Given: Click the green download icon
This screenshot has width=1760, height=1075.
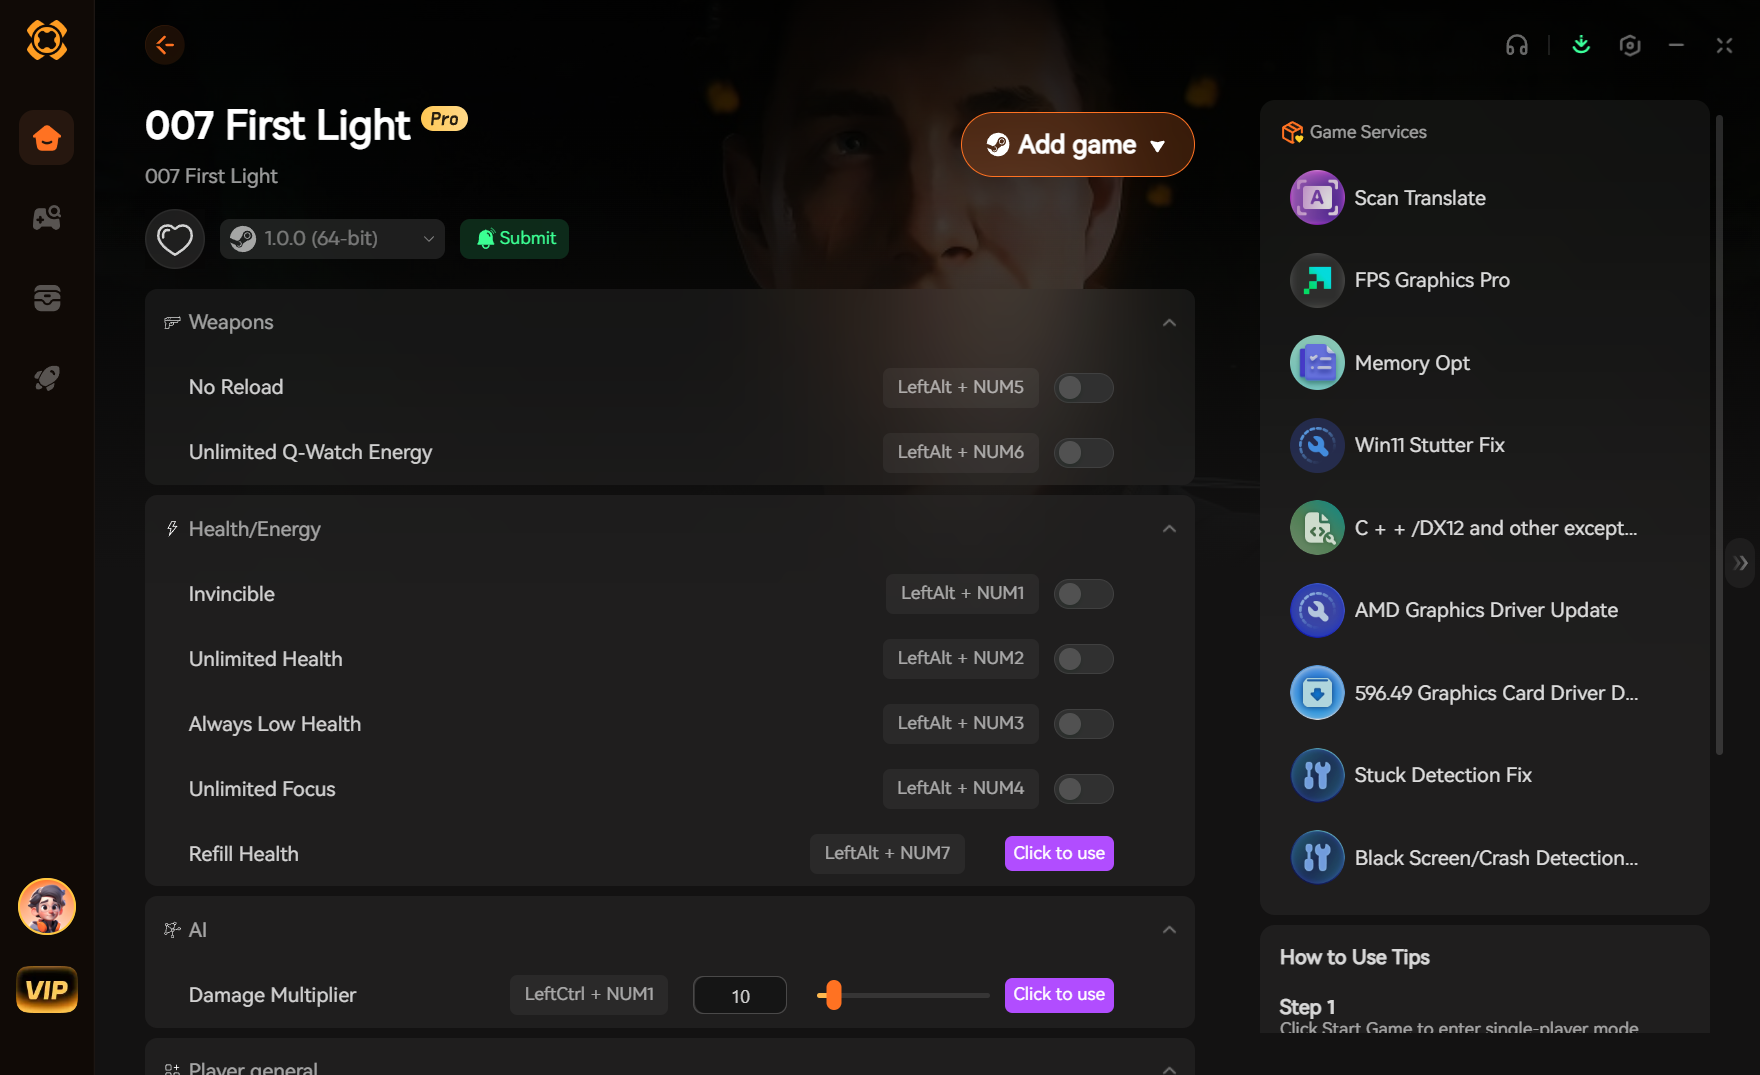Looking at the screenshot, I should [x=1581, y=45].
